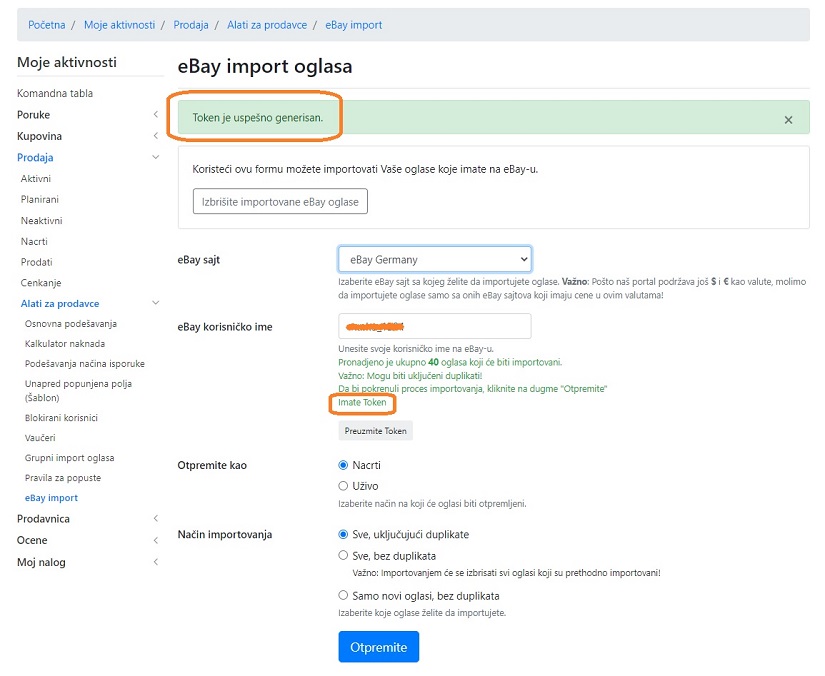Viewport: 825px width, 676px height.
Task: Open Moj nalog in sidebar menu
Action: pyautogui.click(x=41, y=562)
